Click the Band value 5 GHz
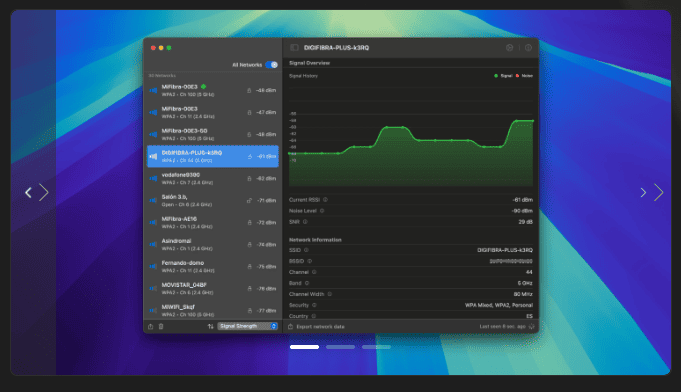The height and width of the screenshot is (392, 681). pos(525,283)
